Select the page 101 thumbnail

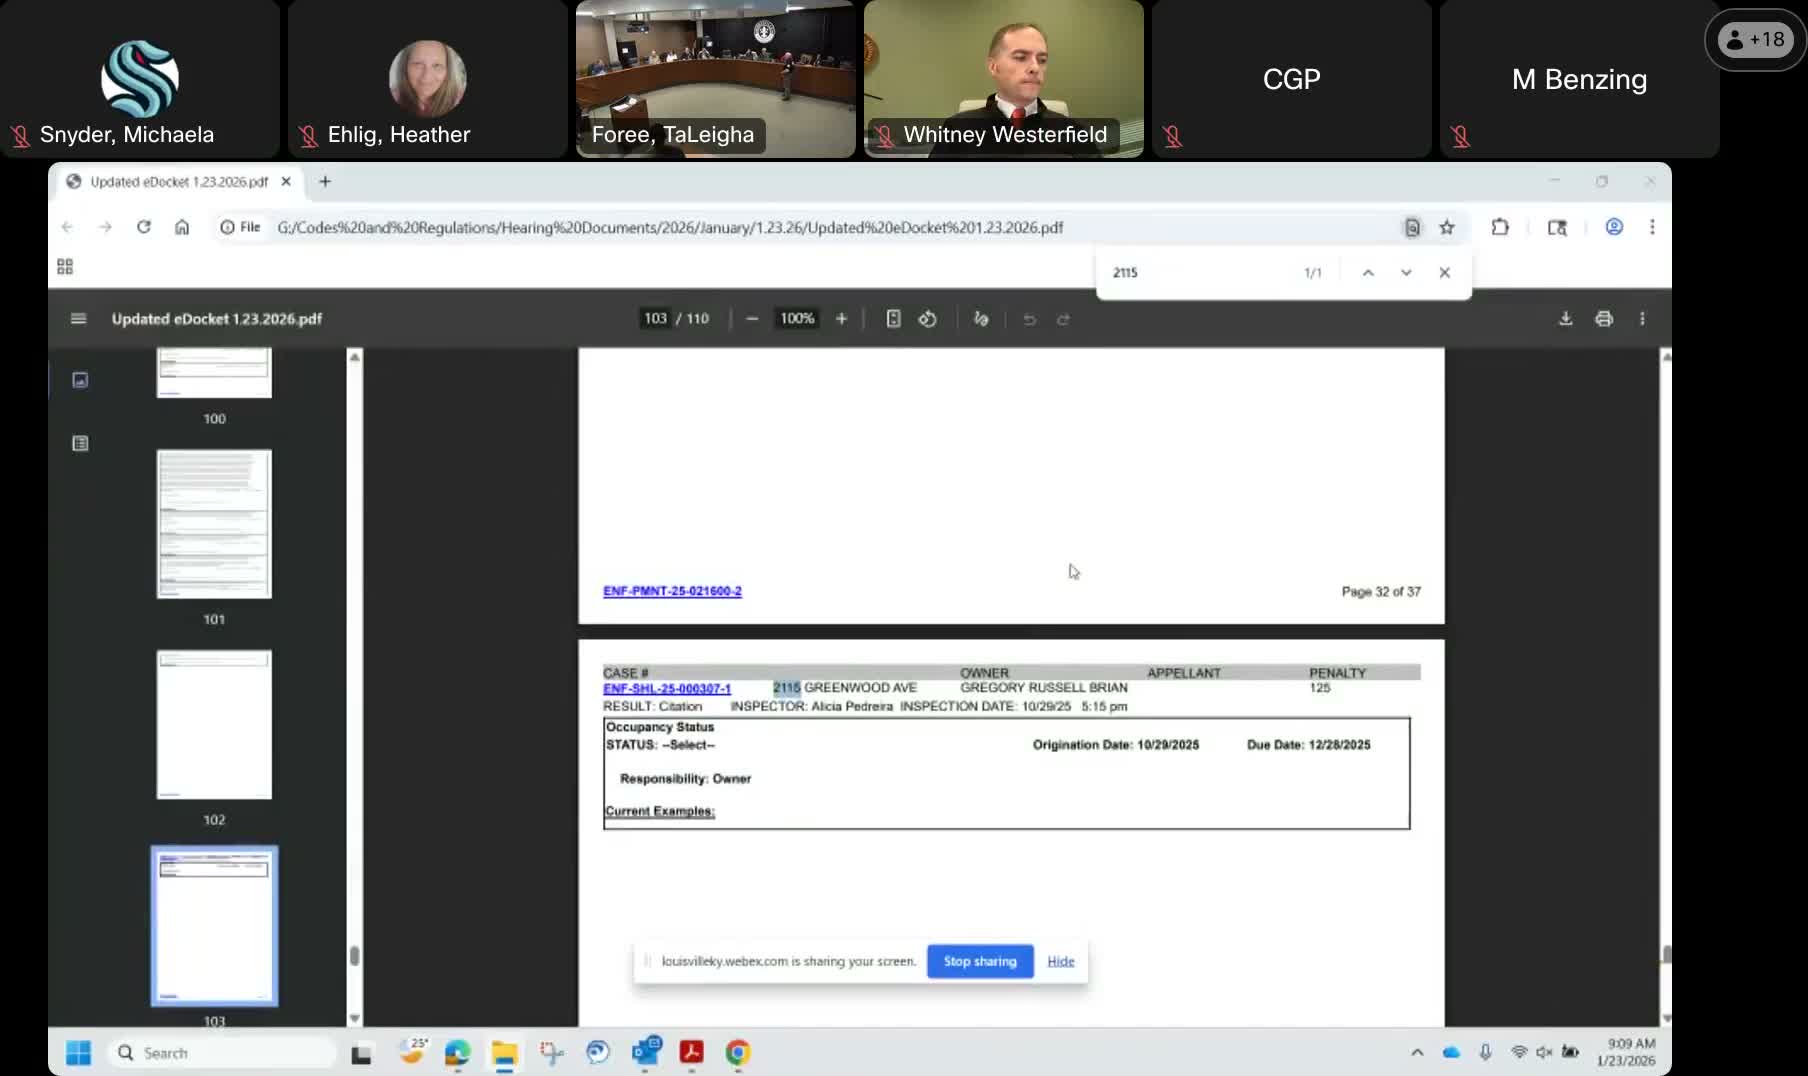[x=214, y=524]
